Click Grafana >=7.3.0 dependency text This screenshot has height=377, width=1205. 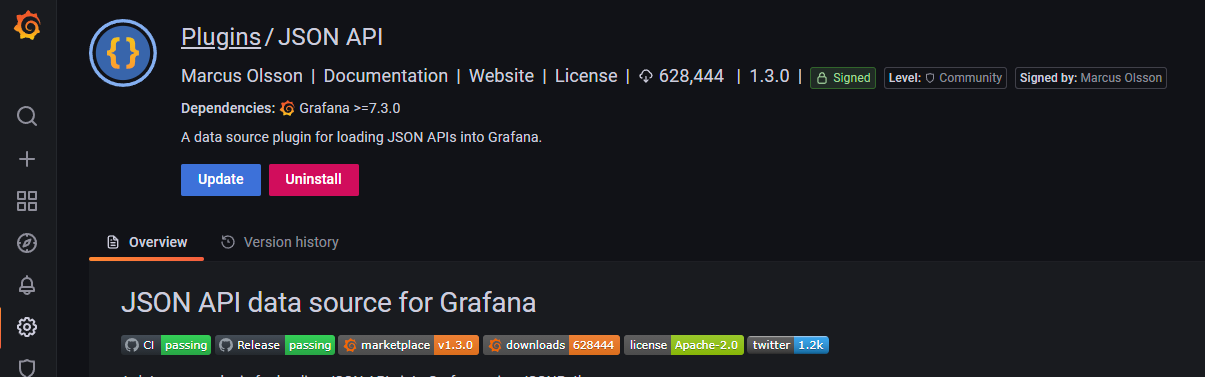coord(350,108)
